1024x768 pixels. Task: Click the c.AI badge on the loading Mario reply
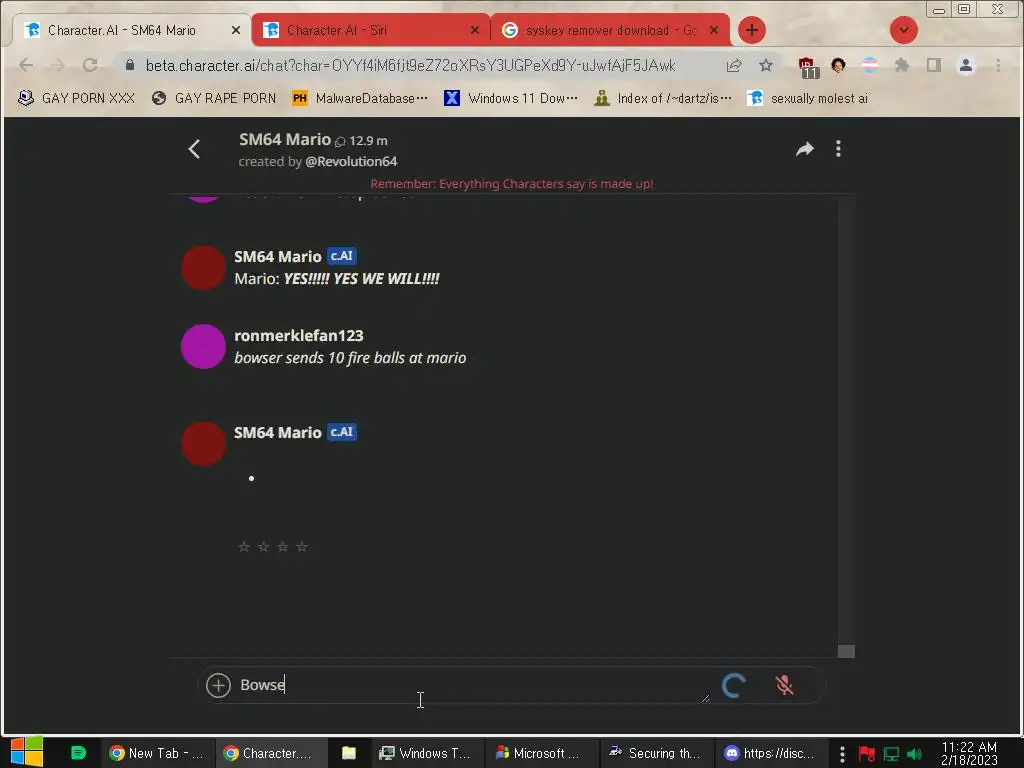(342, 432)
